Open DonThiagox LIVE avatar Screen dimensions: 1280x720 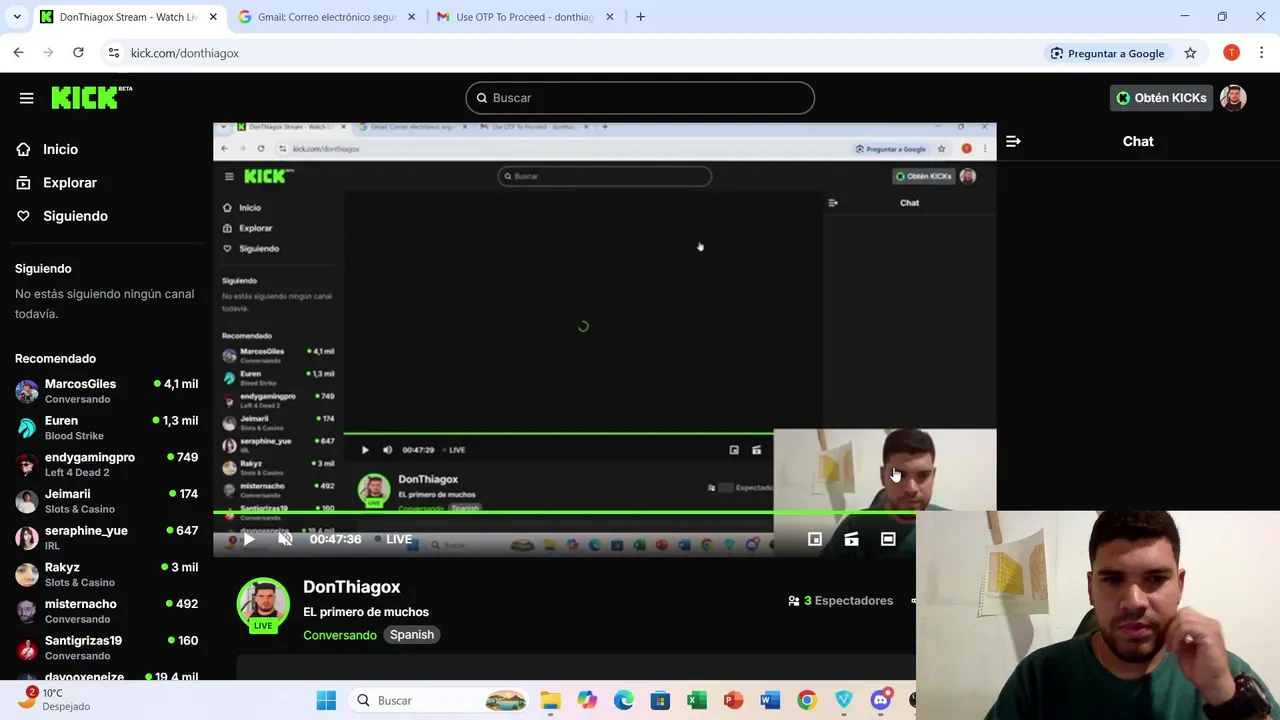263,605
